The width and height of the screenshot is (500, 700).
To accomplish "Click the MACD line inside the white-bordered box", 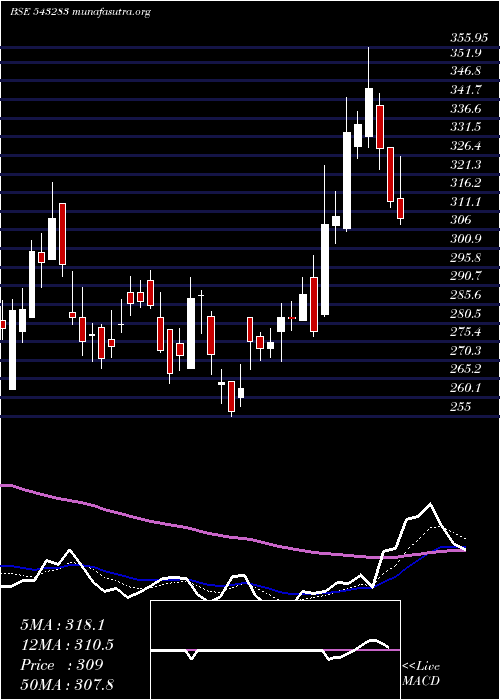I will click(270, 650).
